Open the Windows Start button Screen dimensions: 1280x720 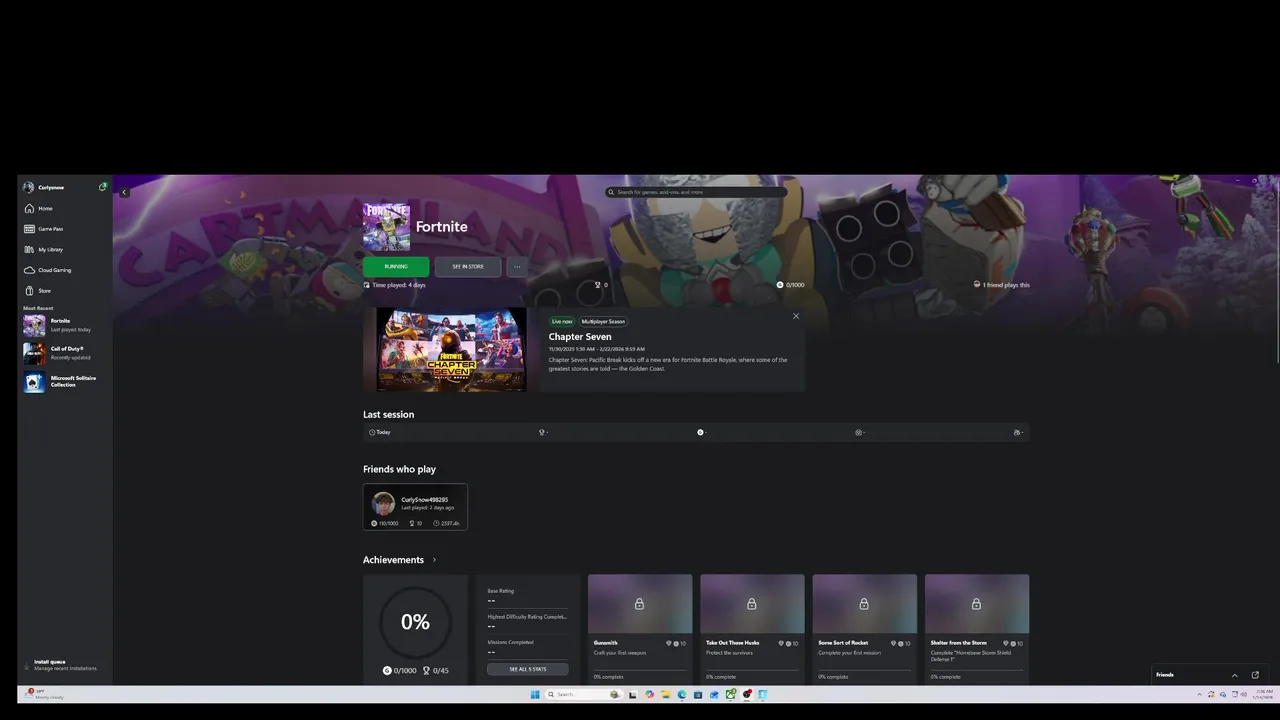535,694
